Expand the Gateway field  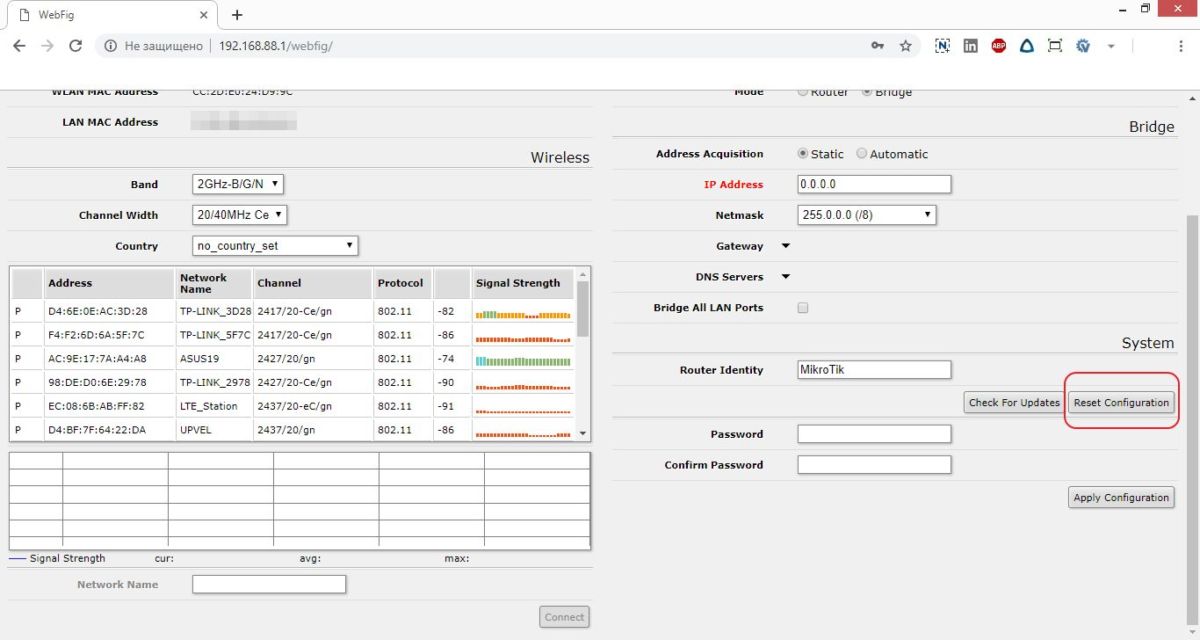(x=785, y=246)
